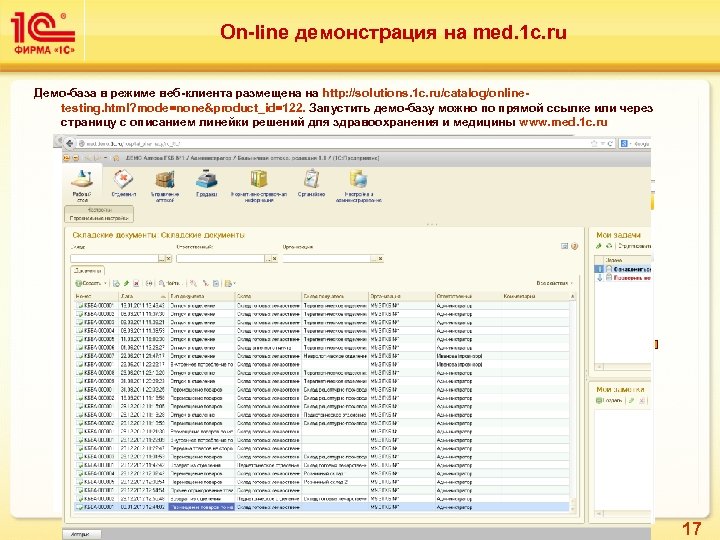This screenshot has height=540, width=720.
Task: Open the print/report toolbar icon dropdown
Action: (x=230, y=283)
